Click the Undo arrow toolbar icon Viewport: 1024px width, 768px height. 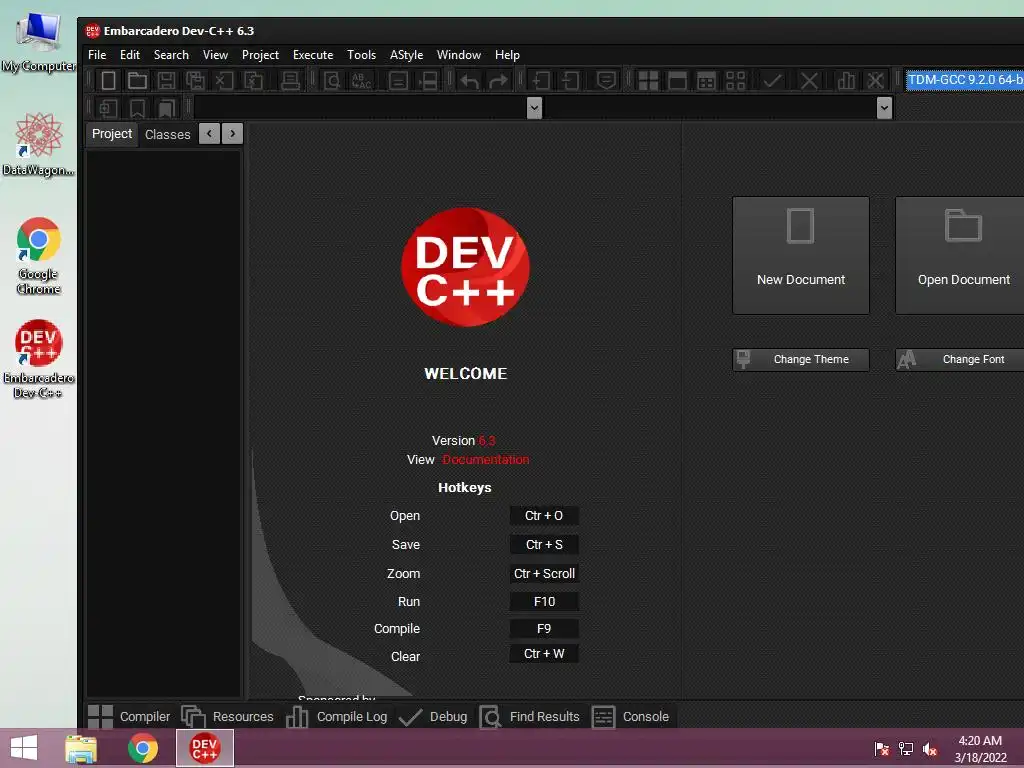point(470,80)
